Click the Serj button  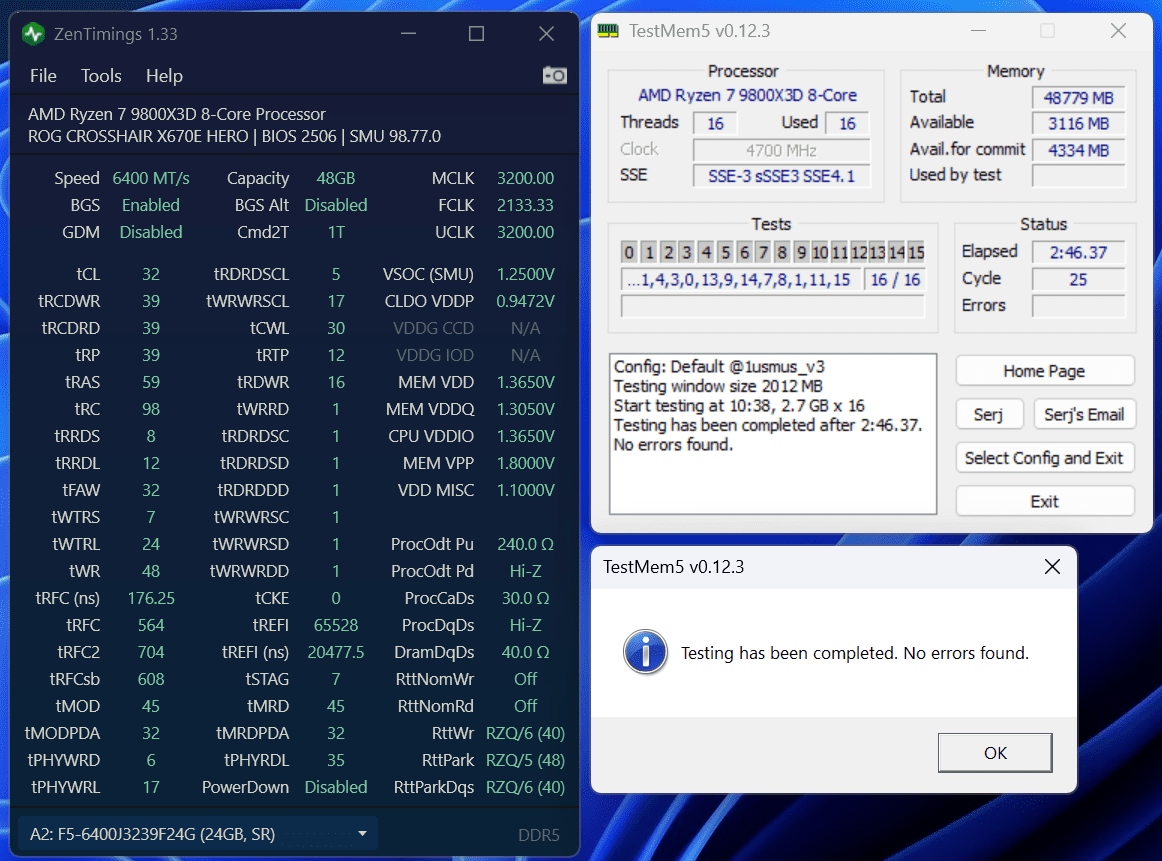click(x=989, y=414)
